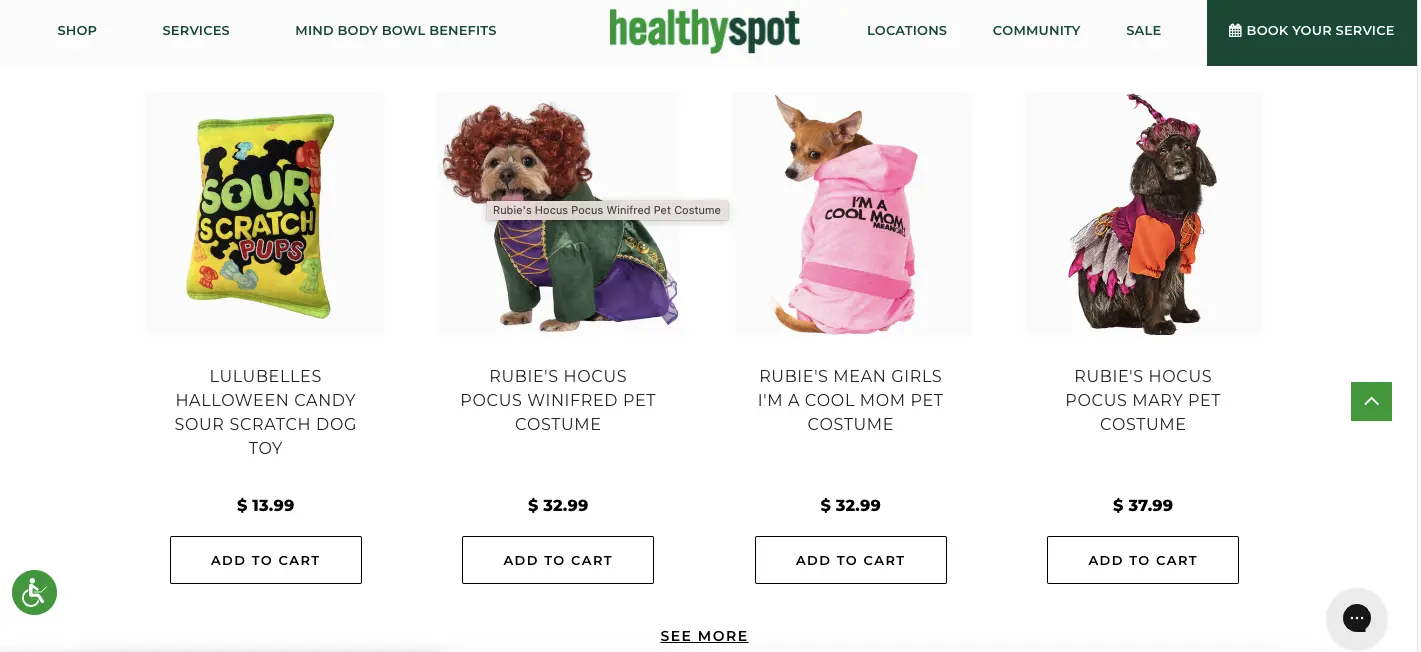Viewport: 1421px width, 652px height.
Task: Open the Sour Scratch Pups toy image
Action: pos(265,213)
